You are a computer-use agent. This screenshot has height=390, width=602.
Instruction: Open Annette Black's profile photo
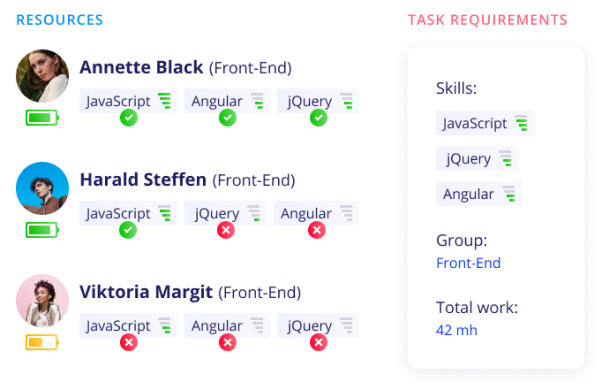coord(42,76)
